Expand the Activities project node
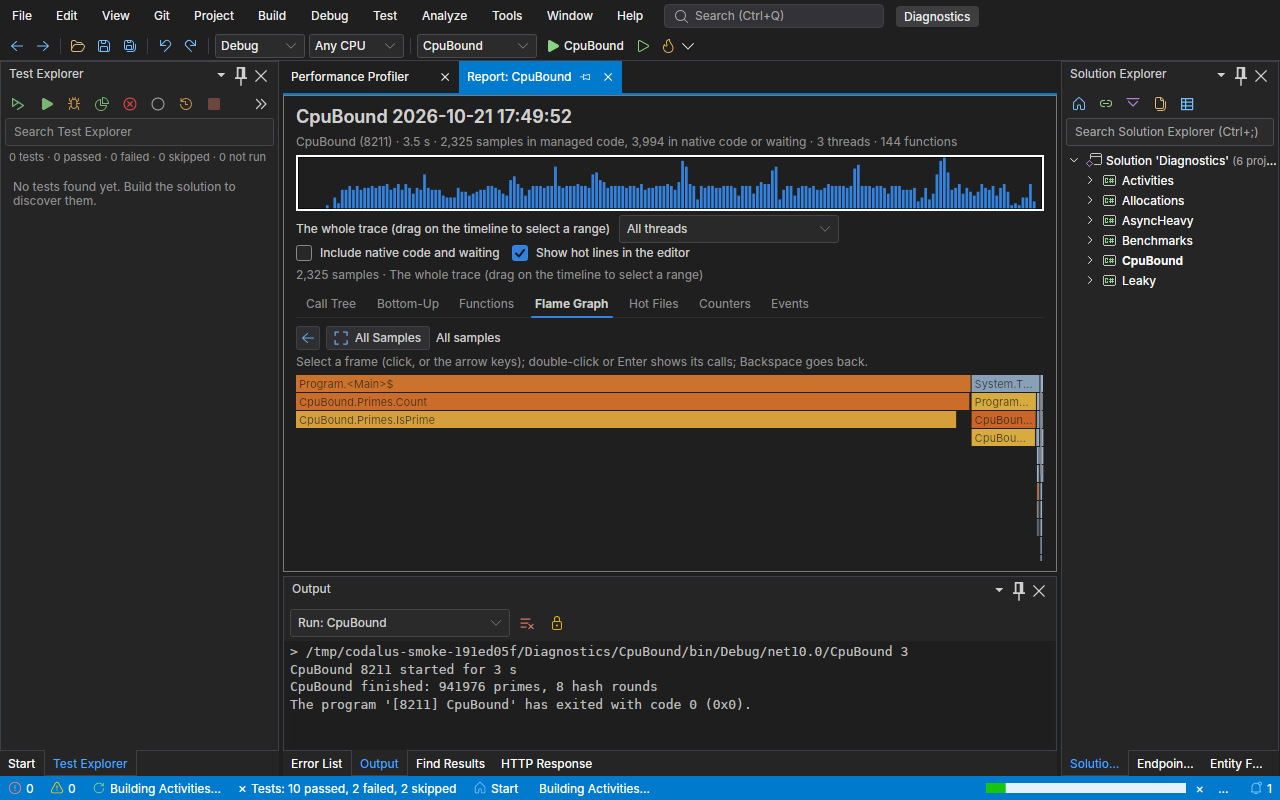 point(1090,181)
